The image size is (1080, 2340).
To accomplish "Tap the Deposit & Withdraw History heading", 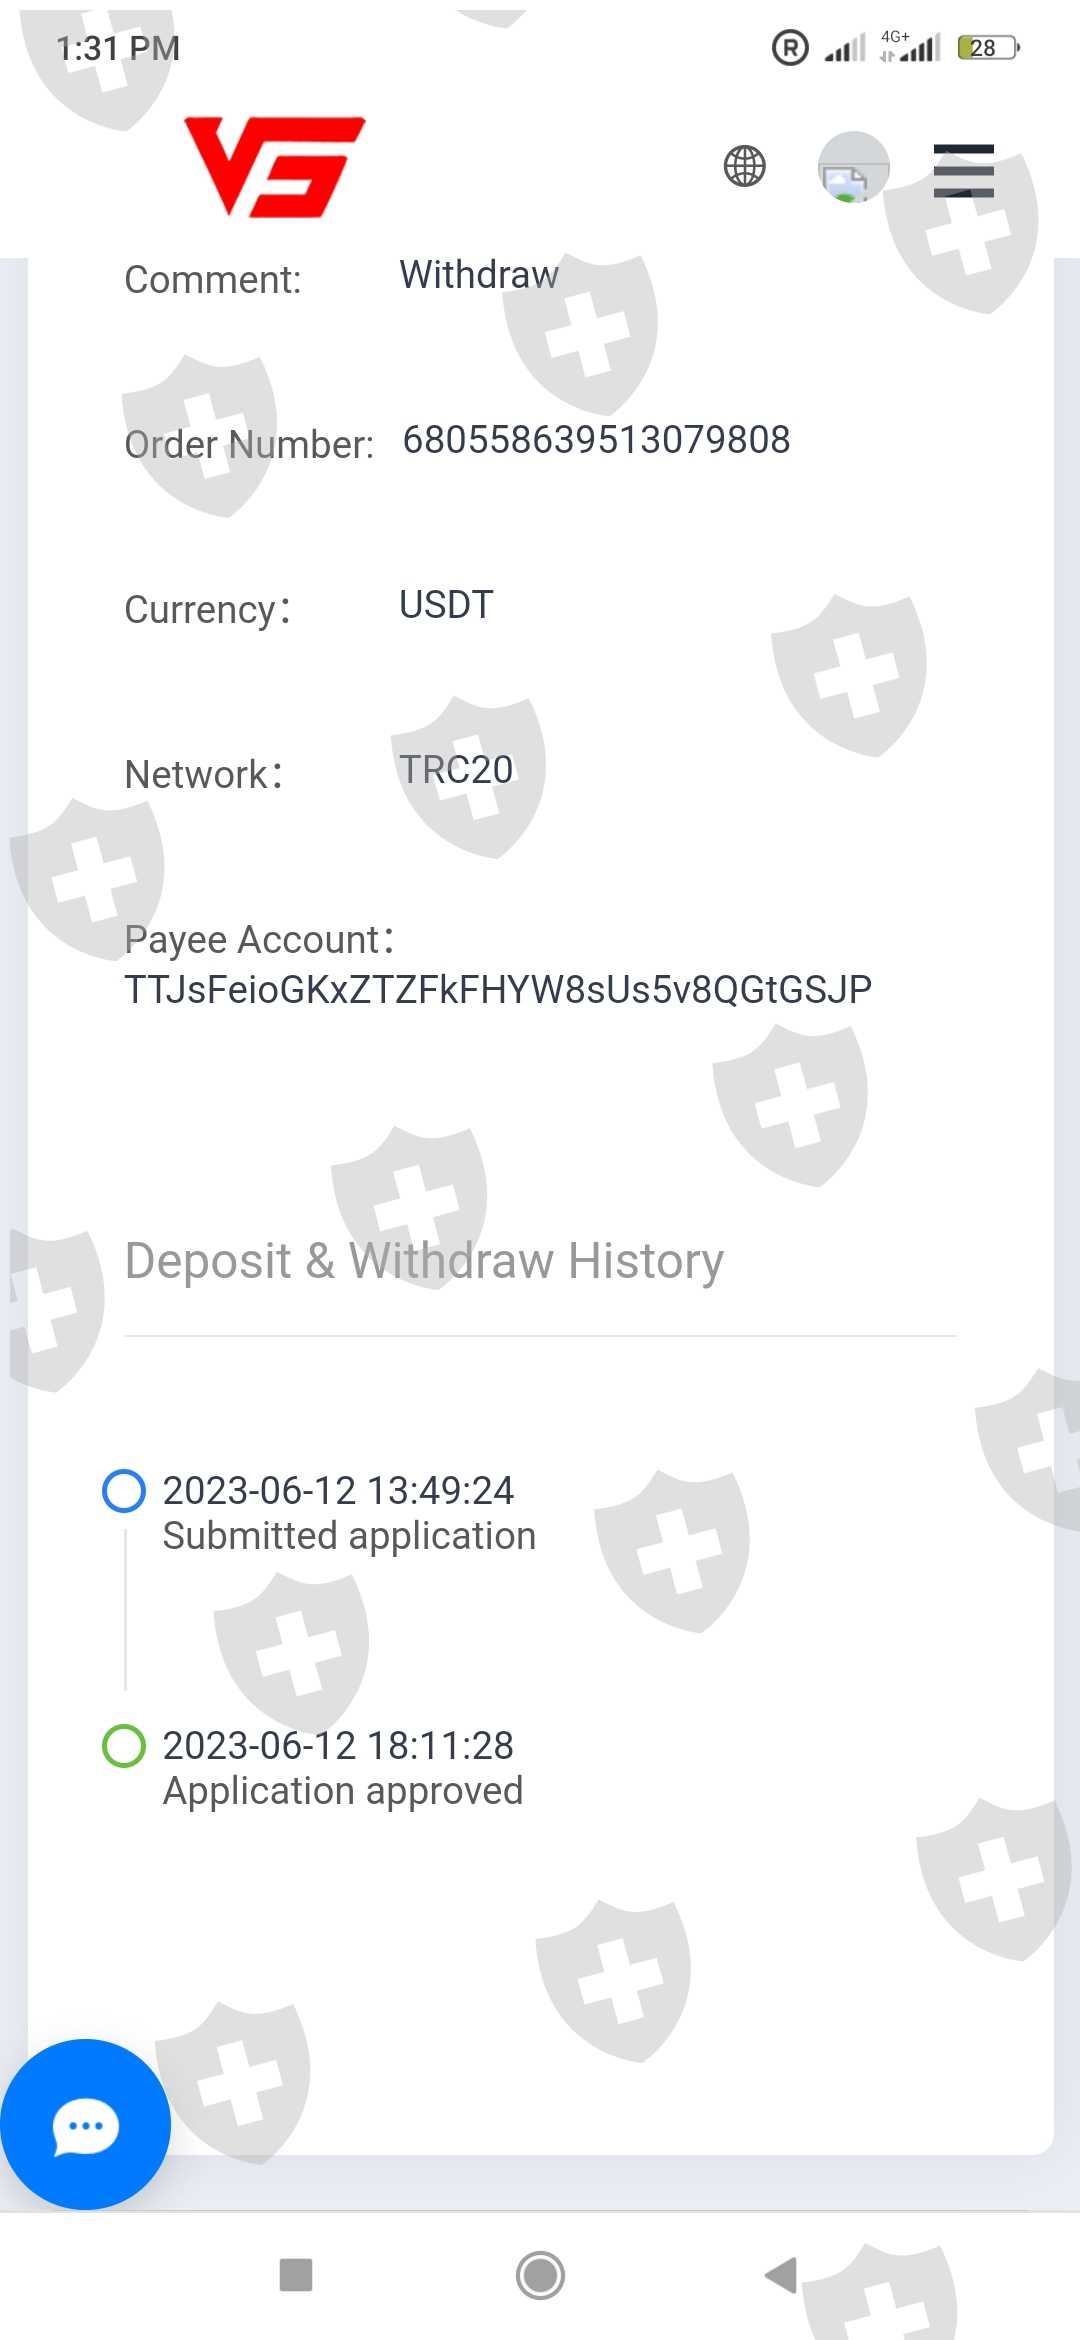I will [x=424, y=1261].
